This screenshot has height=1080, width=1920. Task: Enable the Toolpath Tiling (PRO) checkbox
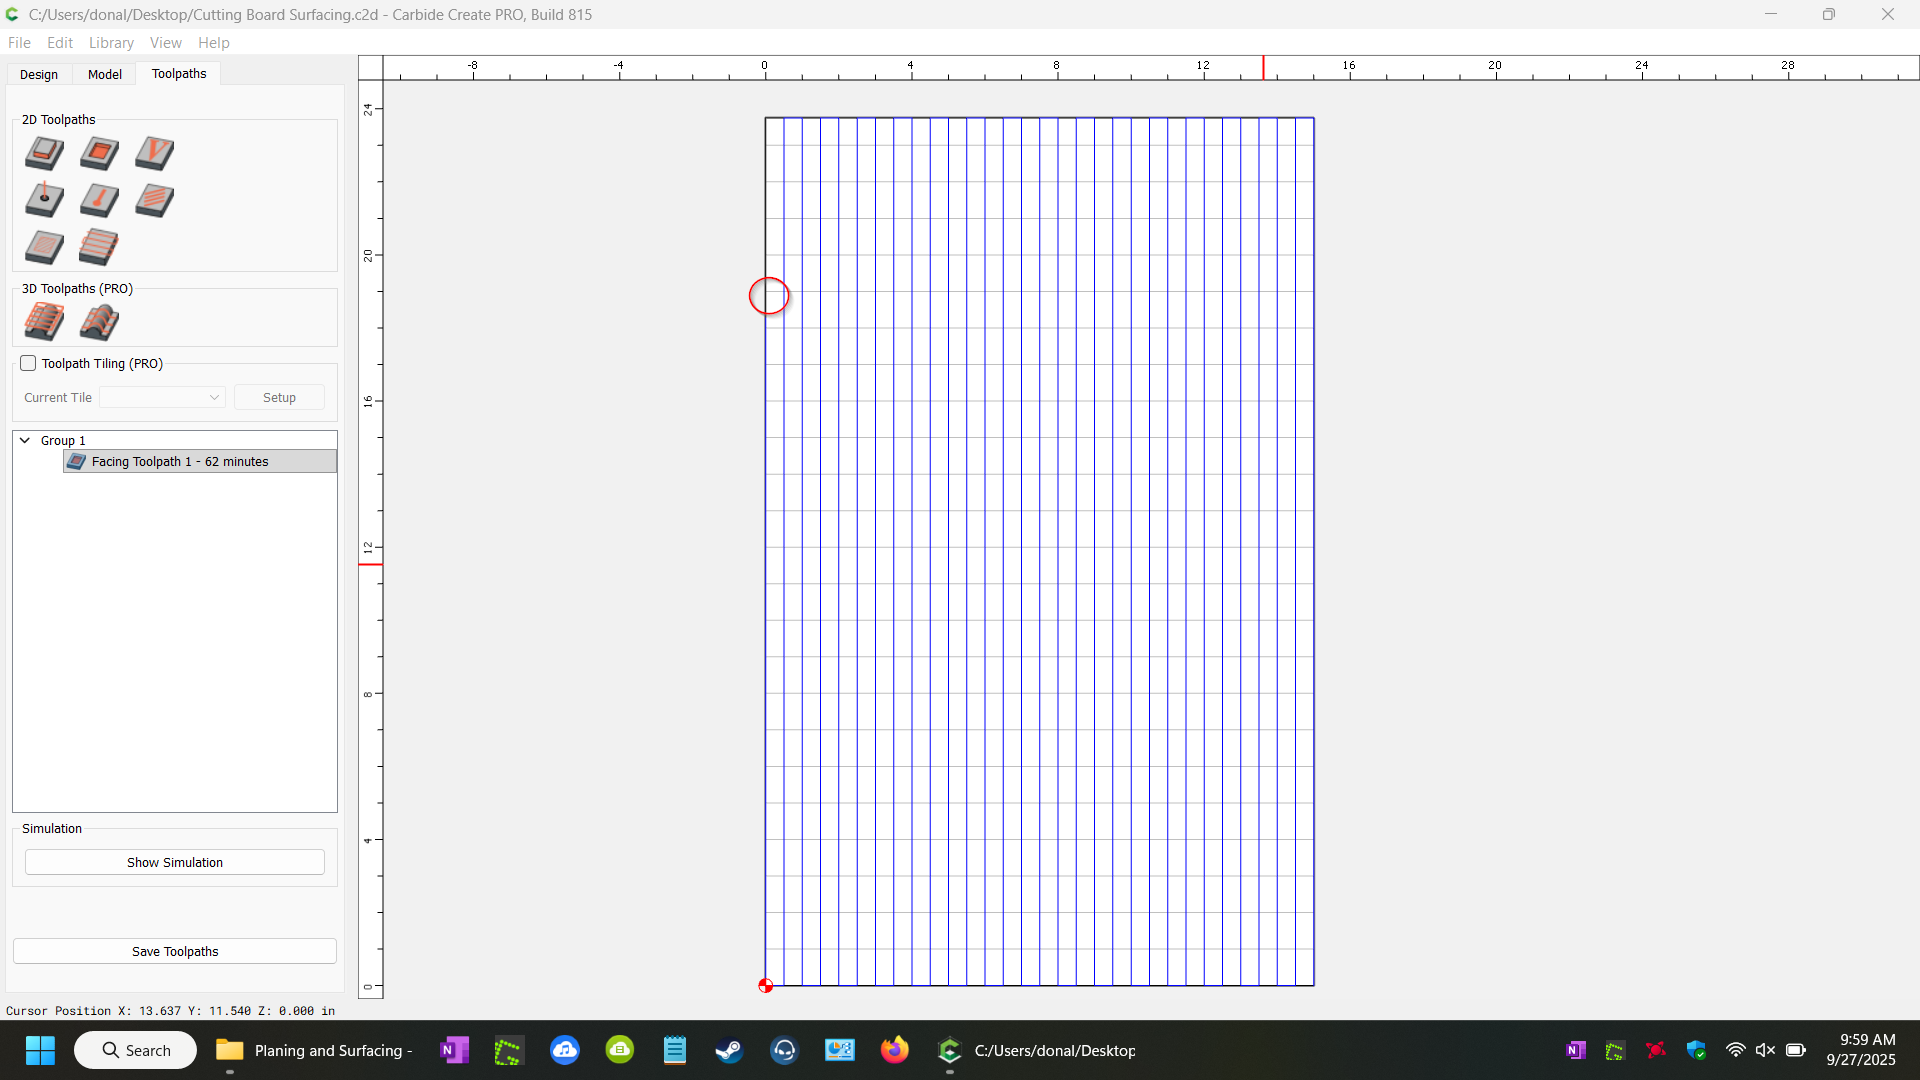click(29, 364)
